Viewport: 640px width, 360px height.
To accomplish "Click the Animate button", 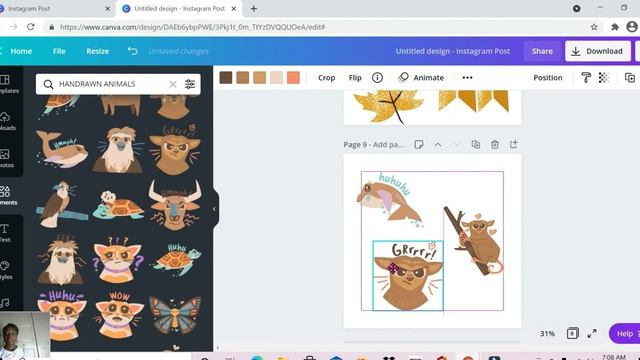I will [x=421, y=78].
